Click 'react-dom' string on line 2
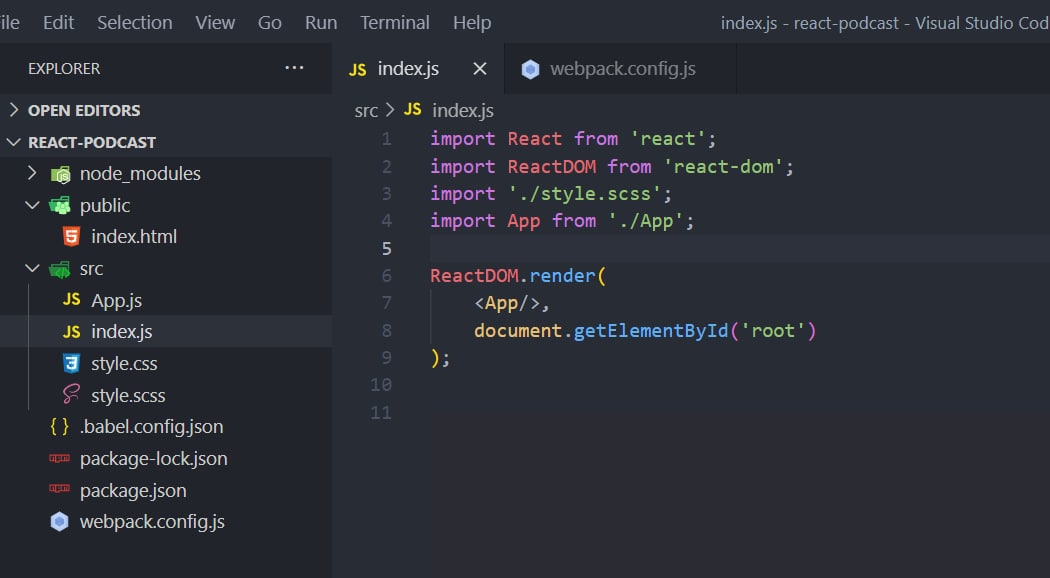The height and width of the screenshot is (578, 1050). 723,167
